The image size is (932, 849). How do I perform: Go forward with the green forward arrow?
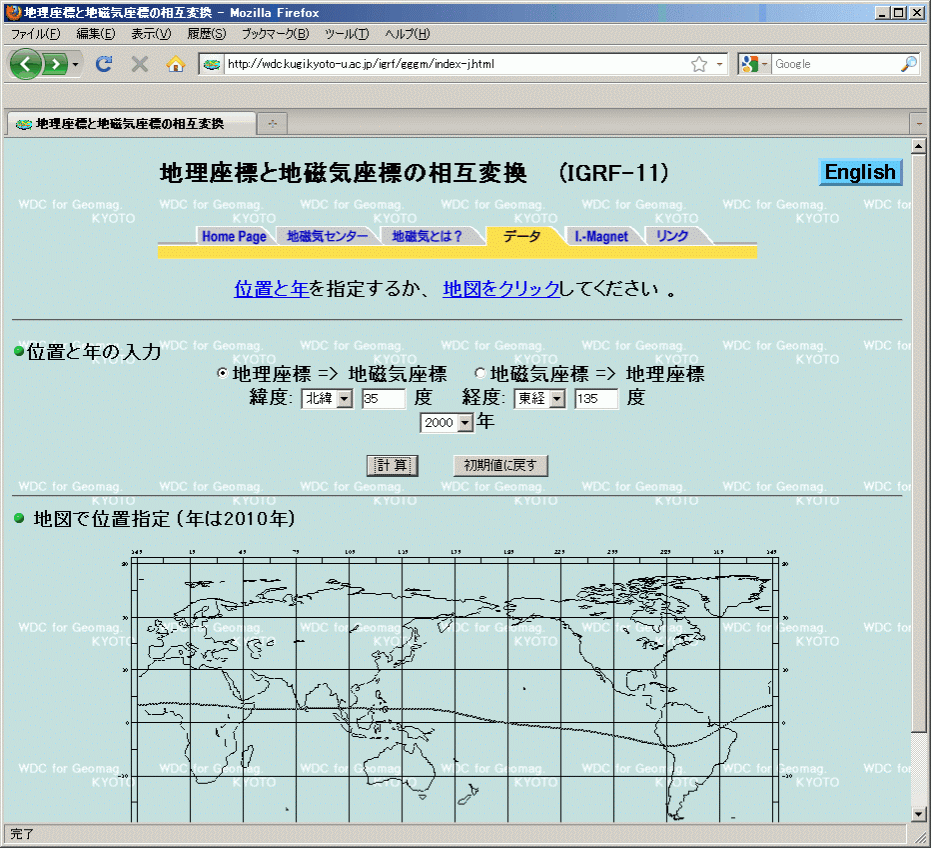[56, 64]
